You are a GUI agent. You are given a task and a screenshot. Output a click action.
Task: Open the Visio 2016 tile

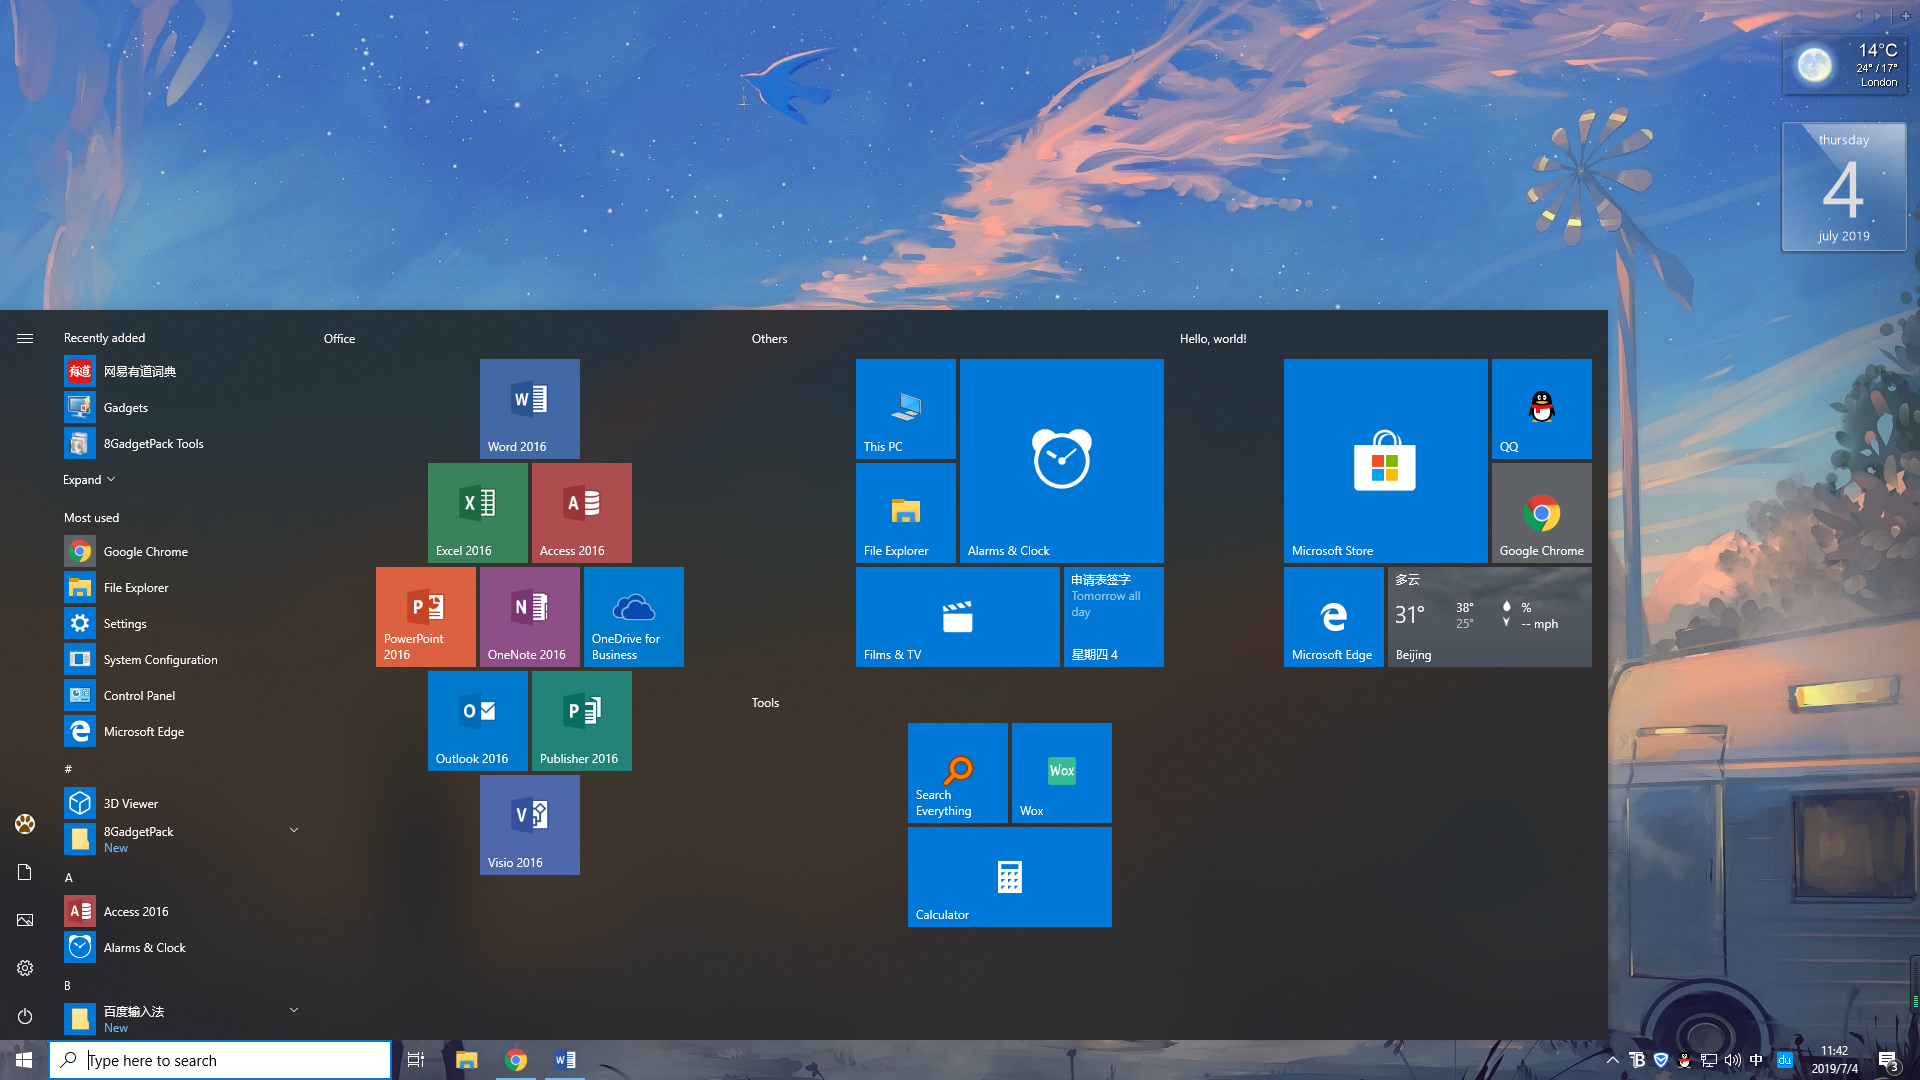point(529,824)
